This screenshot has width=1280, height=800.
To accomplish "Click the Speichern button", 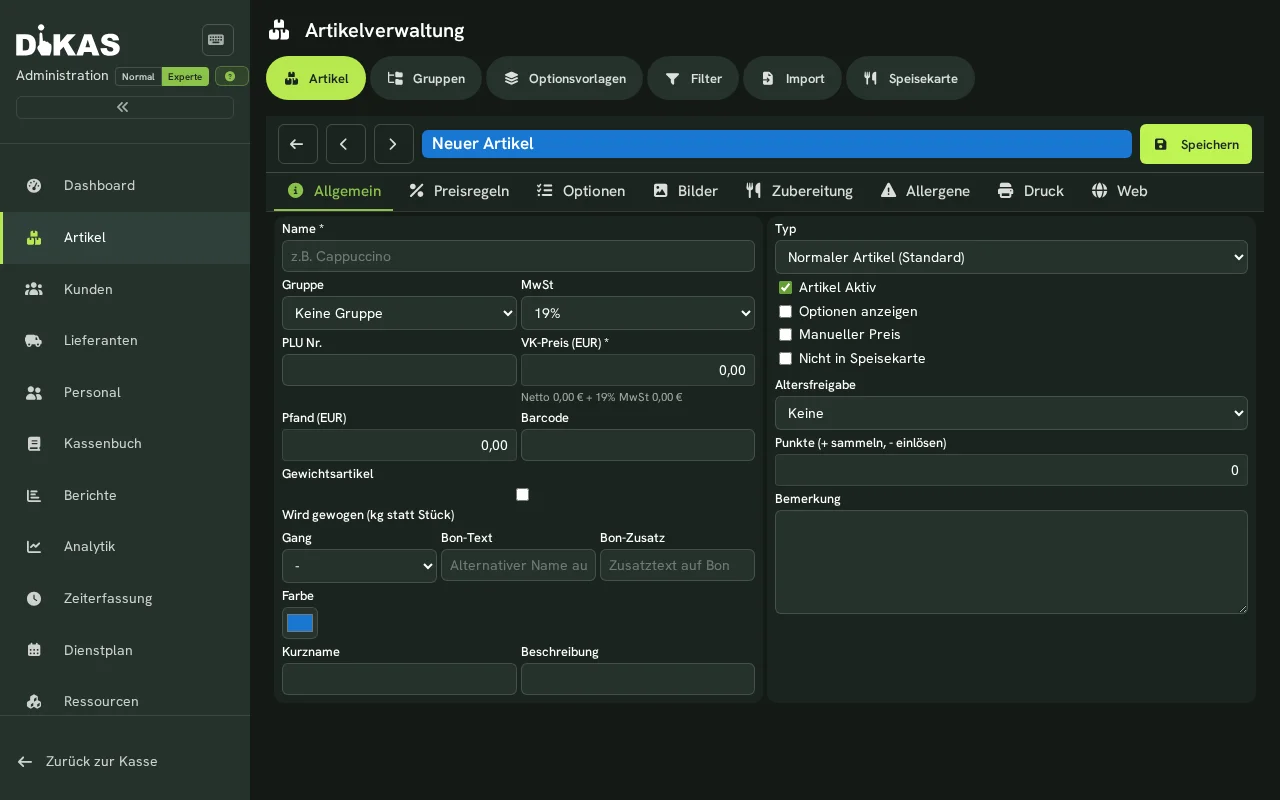I will click(x=1196, y=144).
